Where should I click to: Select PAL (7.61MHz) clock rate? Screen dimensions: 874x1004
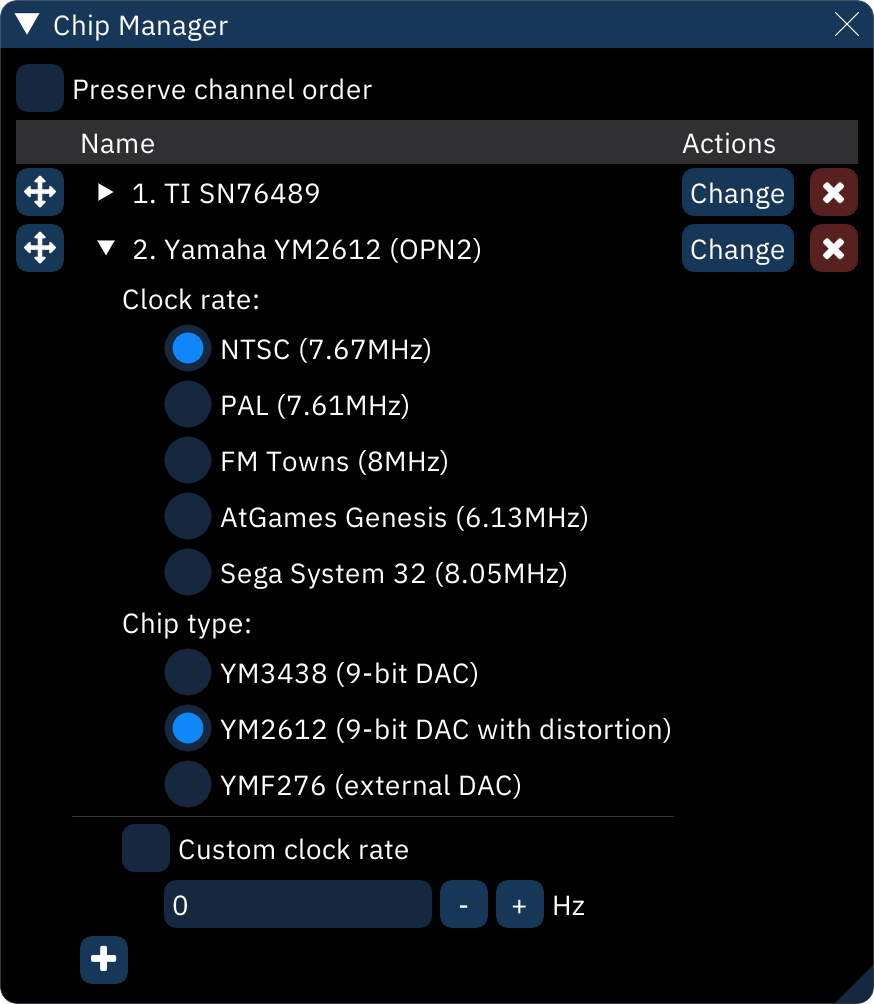click(x=187, y=405)
